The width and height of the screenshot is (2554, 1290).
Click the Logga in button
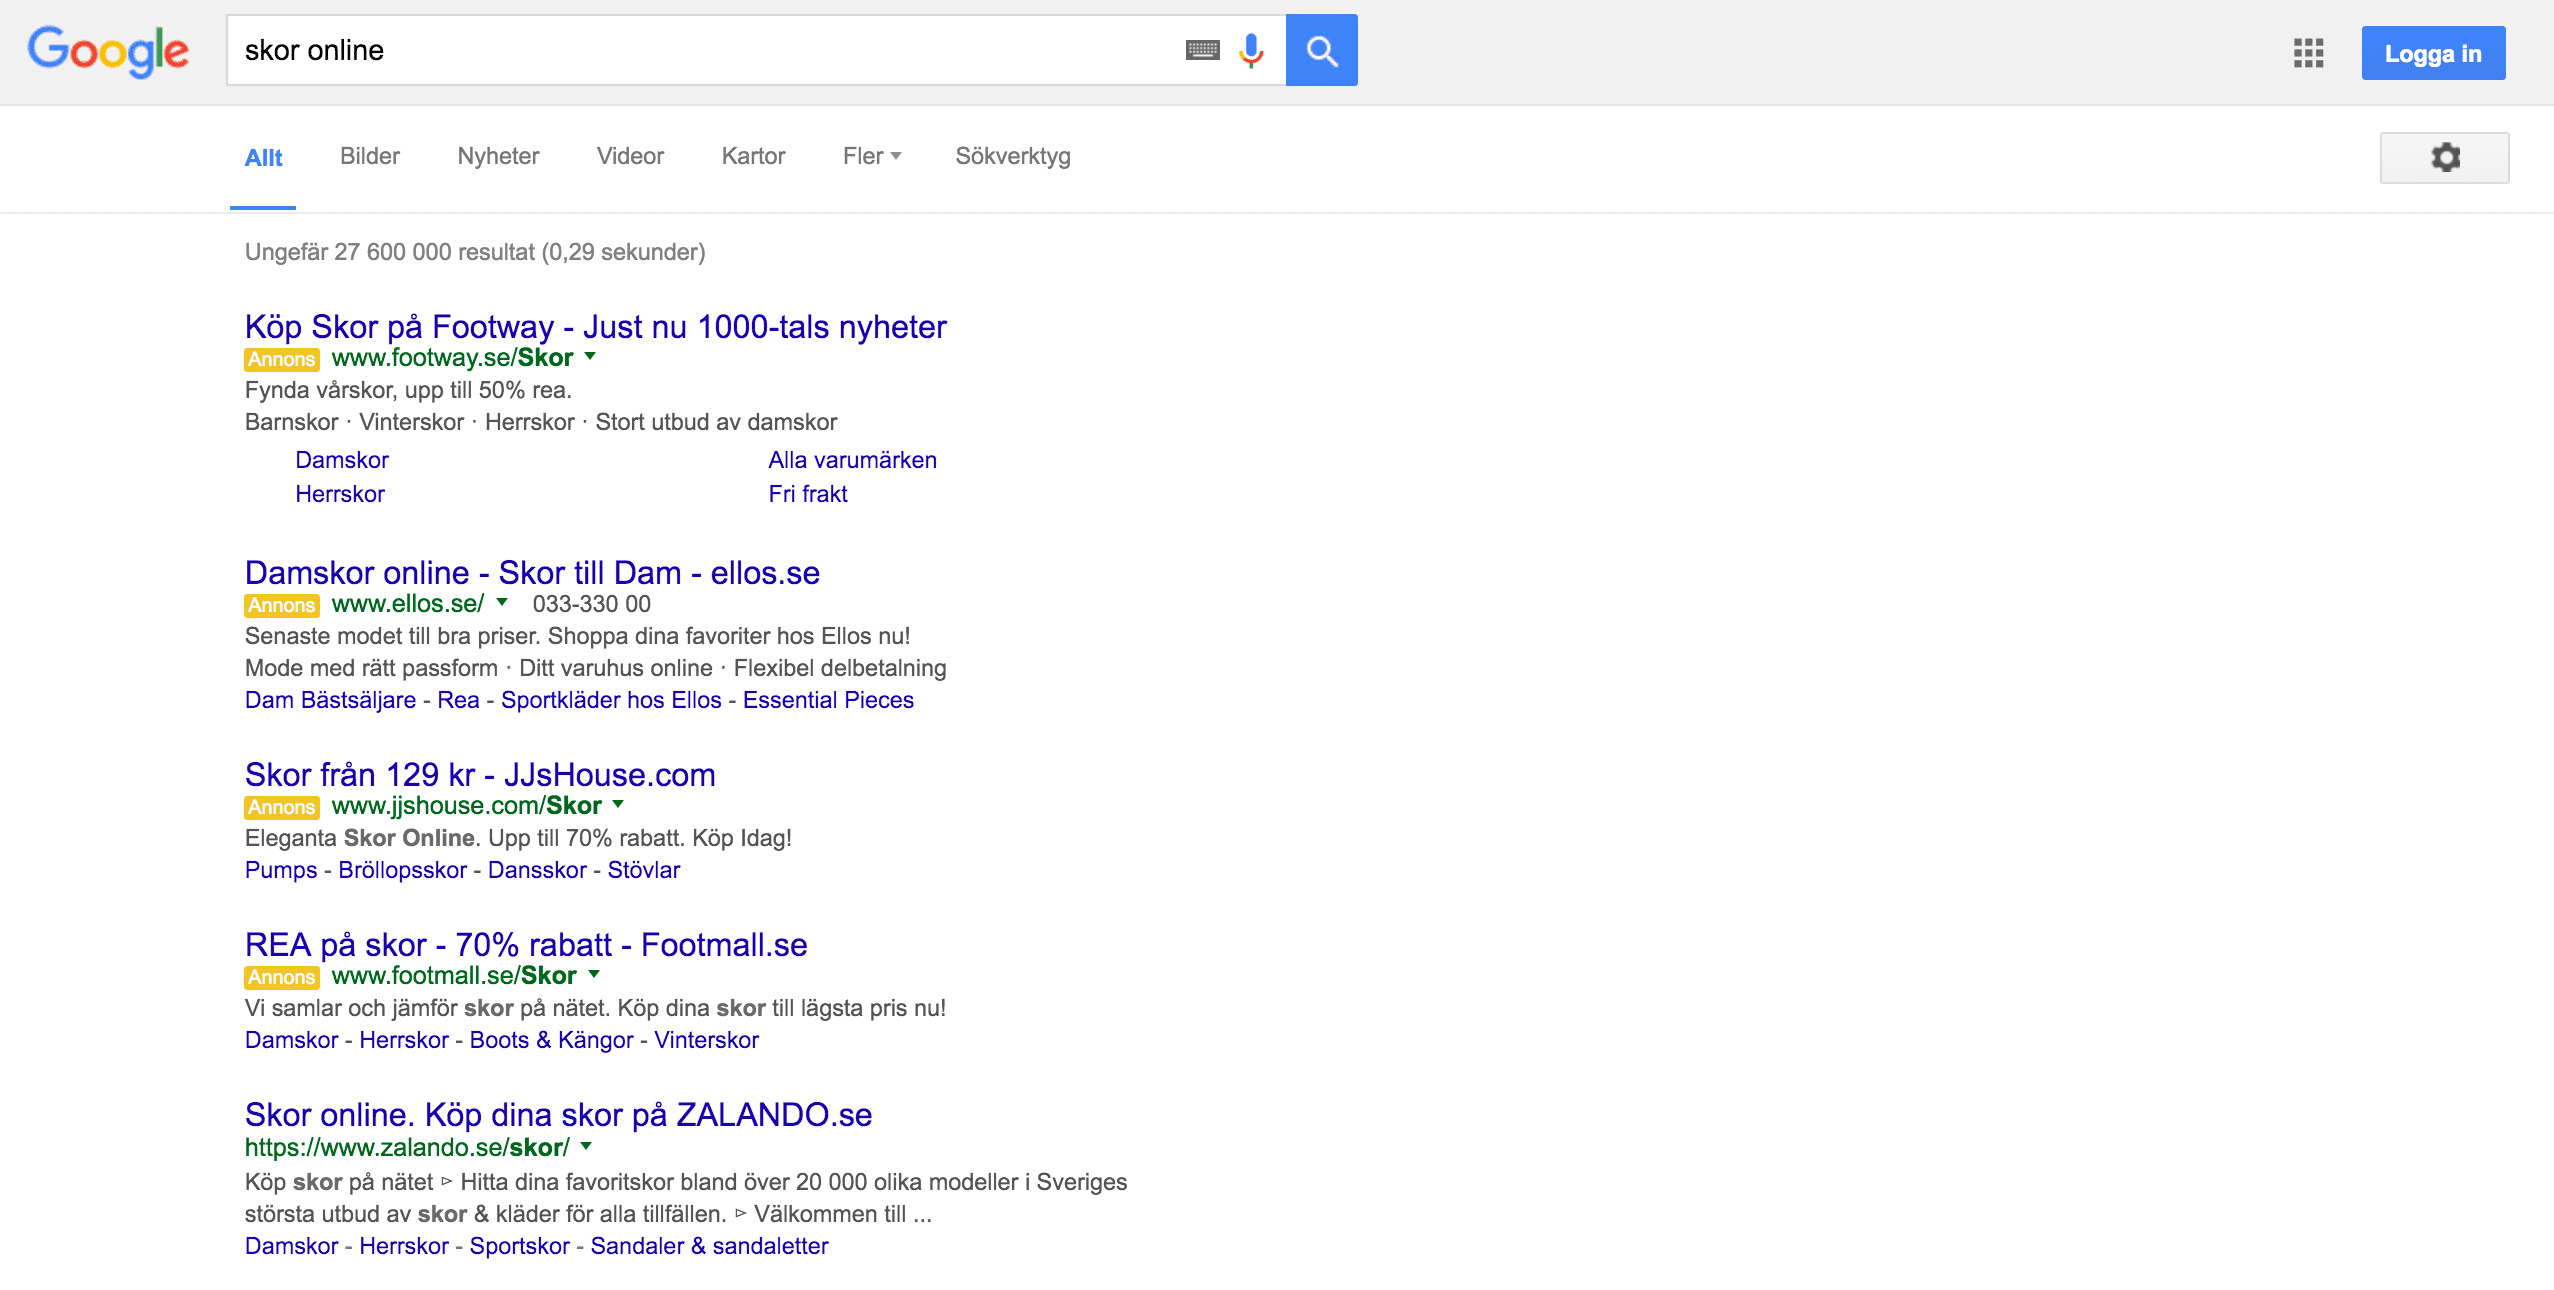pos(2433,53)
